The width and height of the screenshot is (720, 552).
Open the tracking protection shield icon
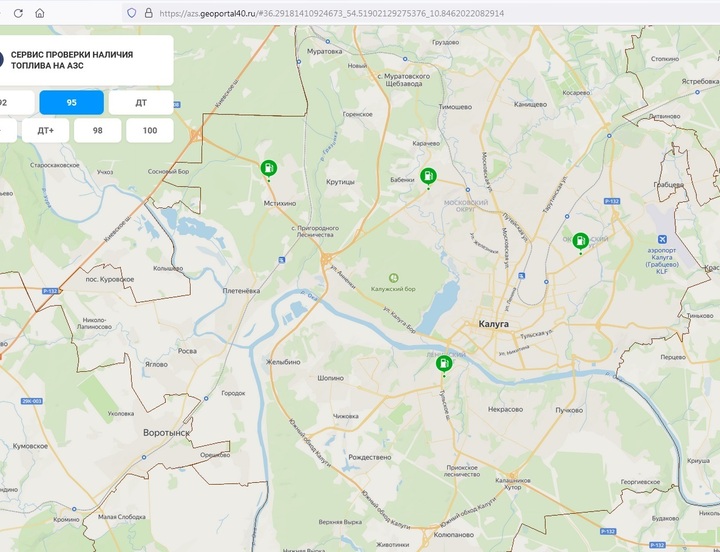pos(131,13)
